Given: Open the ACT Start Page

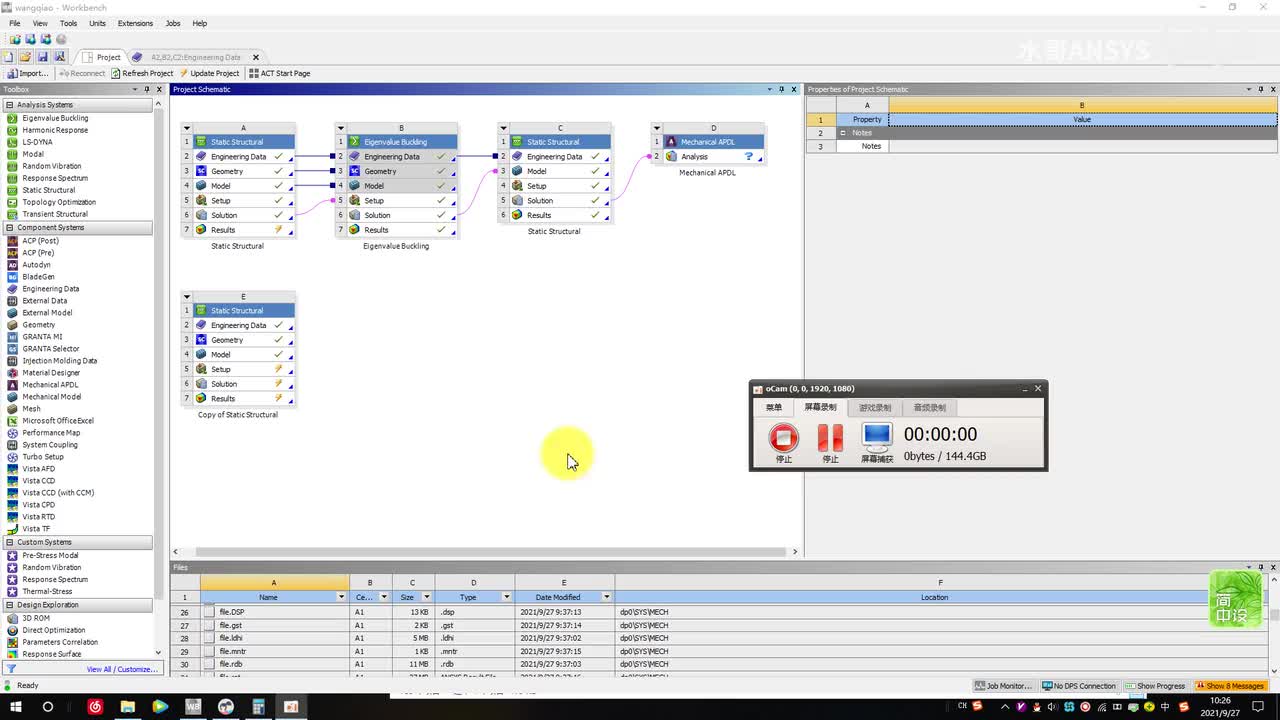Looking at the screenshot, I should (x=280, y=73).
